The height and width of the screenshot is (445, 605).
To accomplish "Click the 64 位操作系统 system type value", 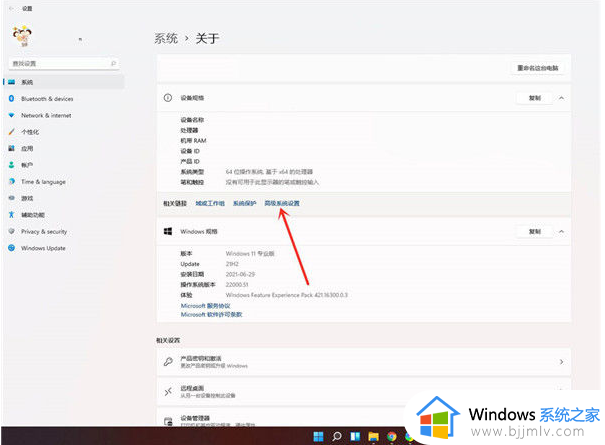I will (269, 172).
